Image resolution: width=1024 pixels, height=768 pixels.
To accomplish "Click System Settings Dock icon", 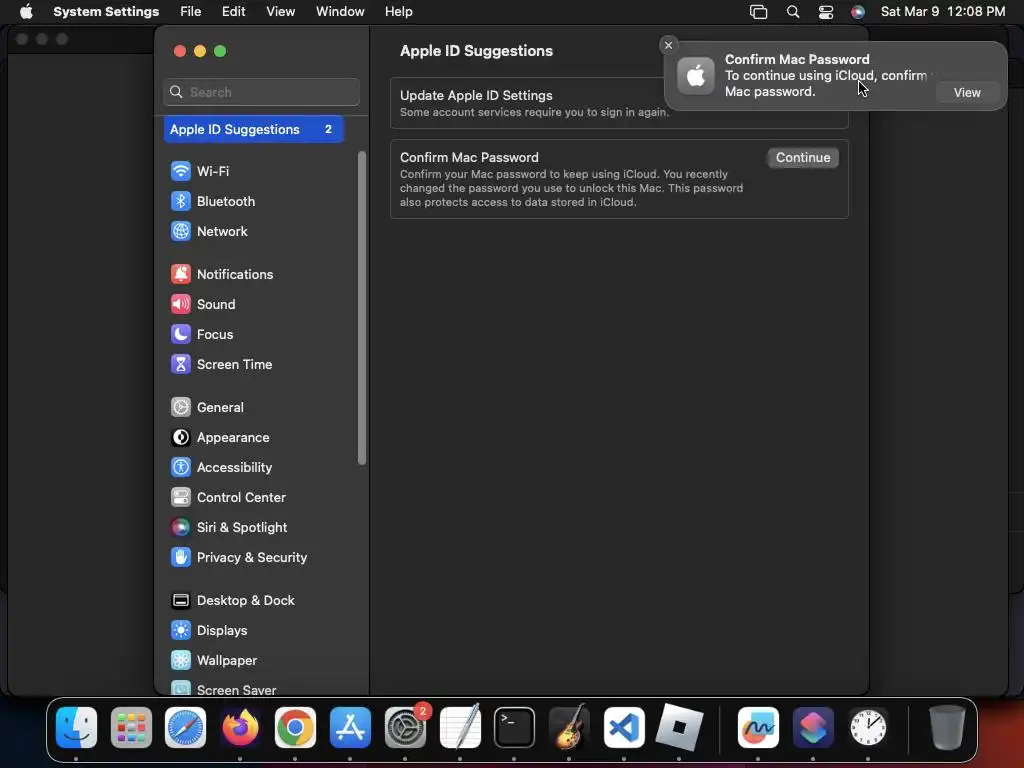I will (x=405, y=727).
